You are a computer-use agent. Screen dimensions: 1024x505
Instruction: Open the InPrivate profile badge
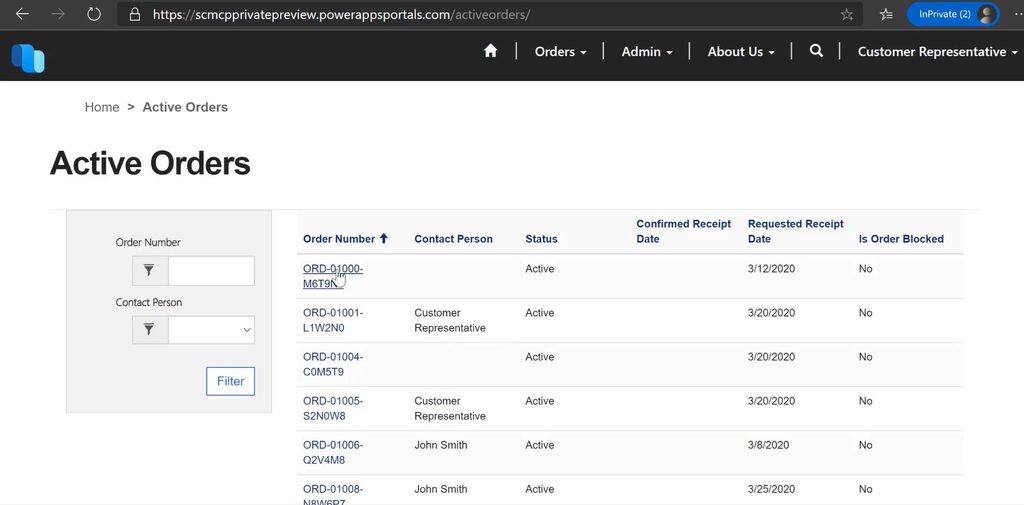(x=953, y=14)
